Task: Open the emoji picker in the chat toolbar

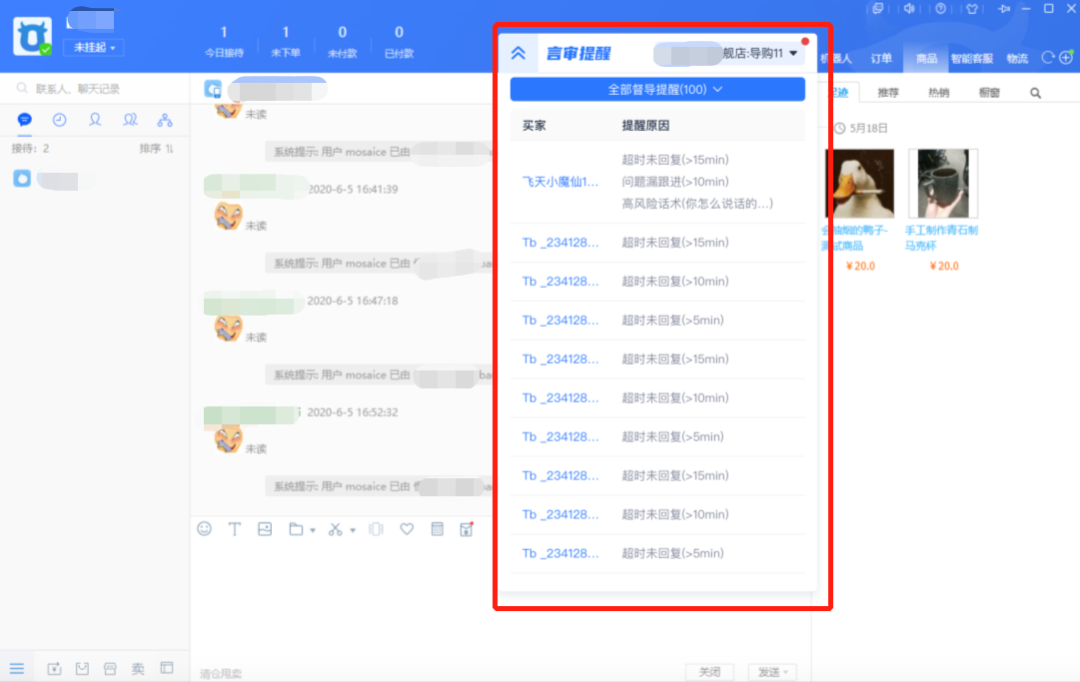Action: (205, 529)
